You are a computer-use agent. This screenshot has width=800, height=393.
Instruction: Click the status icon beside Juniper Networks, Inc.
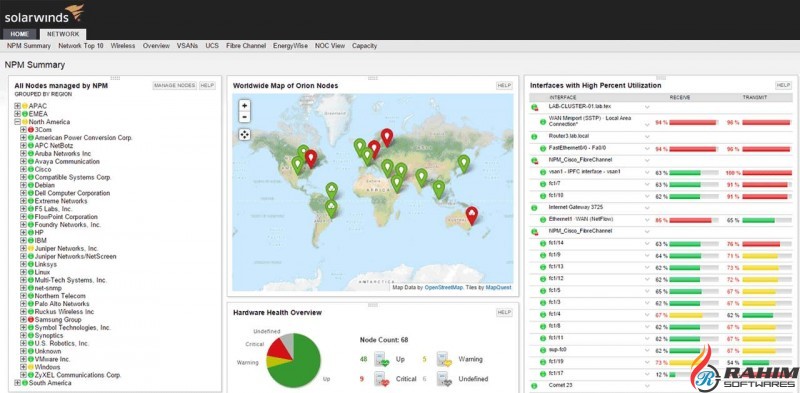click(31, 249)
